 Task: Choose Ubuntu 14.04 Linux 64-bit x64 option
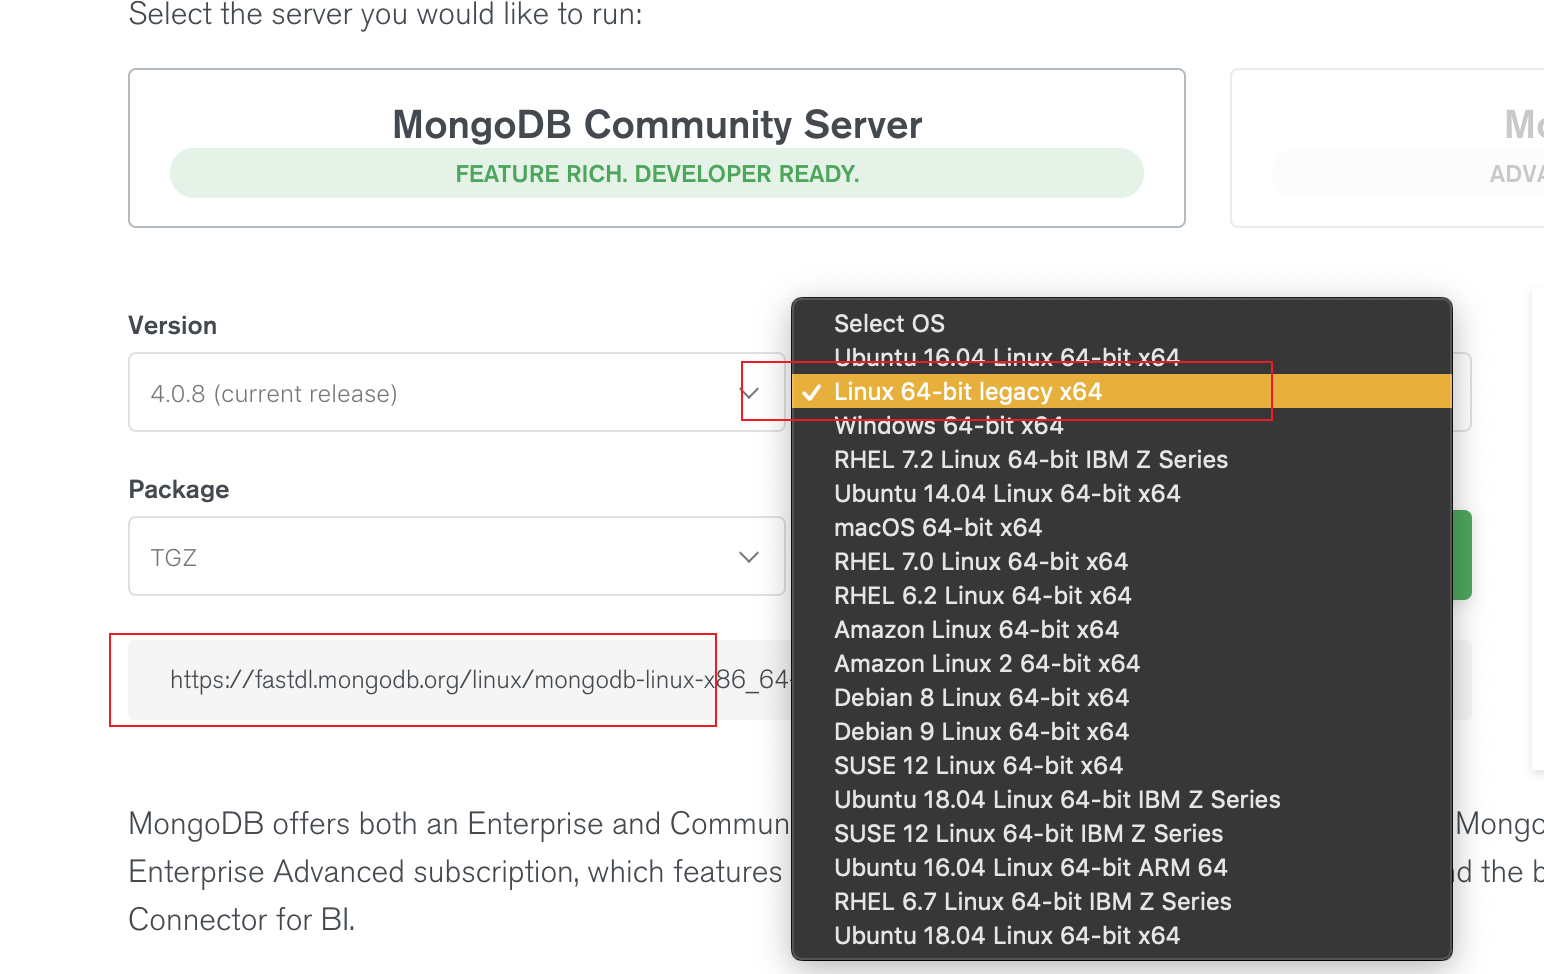click(x=1121, y=493)
